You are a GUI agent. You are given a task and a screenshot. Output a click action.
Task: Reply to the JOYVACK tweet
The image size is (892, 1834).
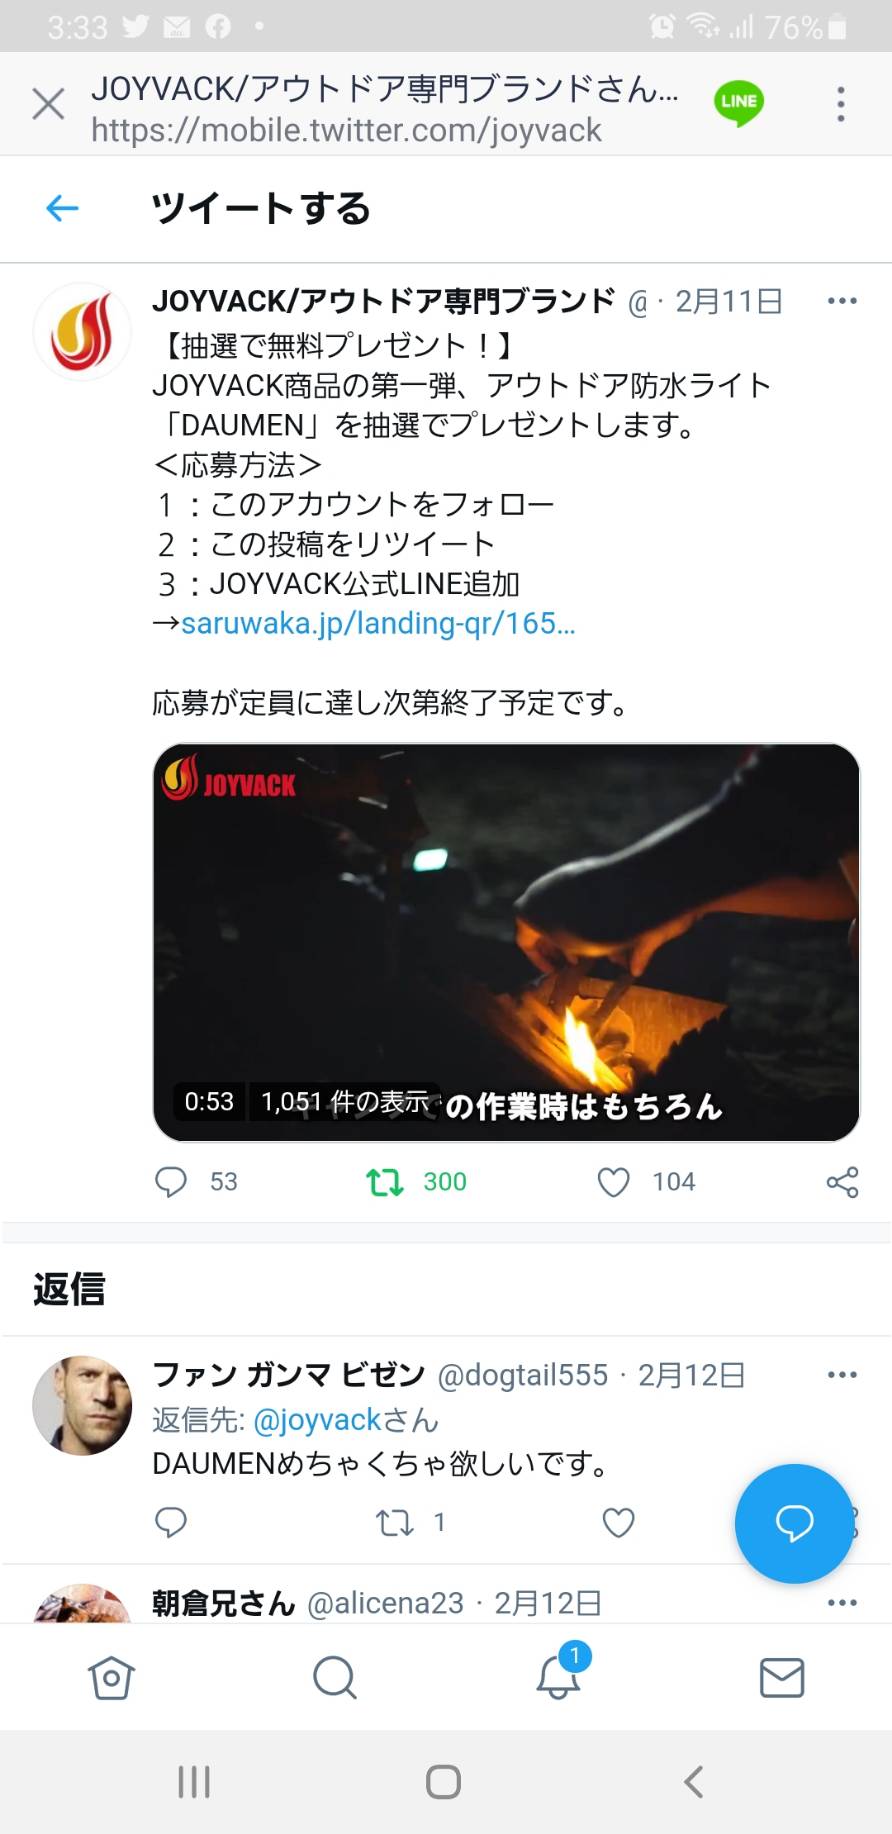click(171, 1182)
